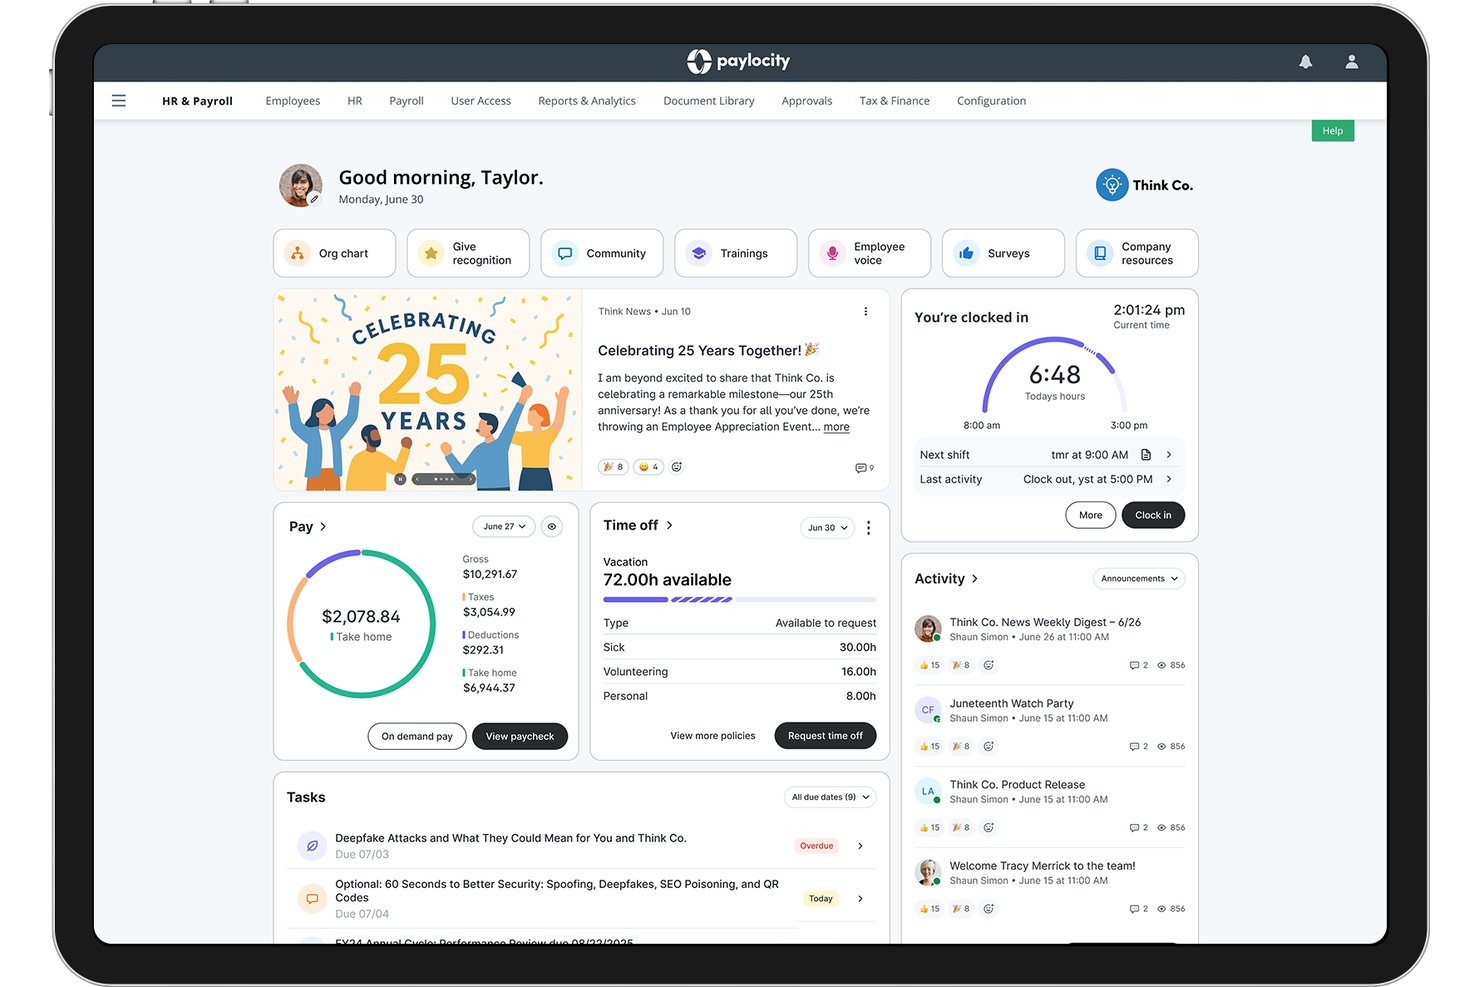Open comments on the 25 Years post
The width and height of the screenshot is (1480, 987).
tap(864, 468)
